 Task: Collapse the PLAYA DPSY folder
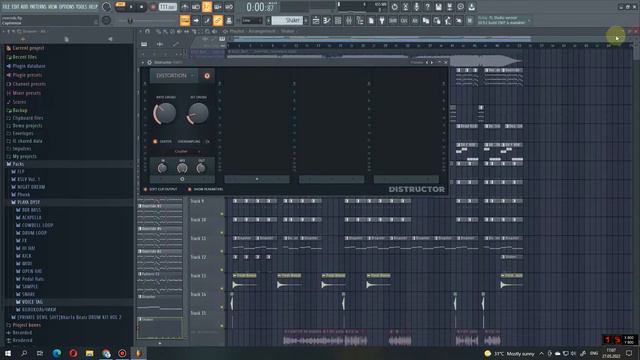tap(28, 202)
